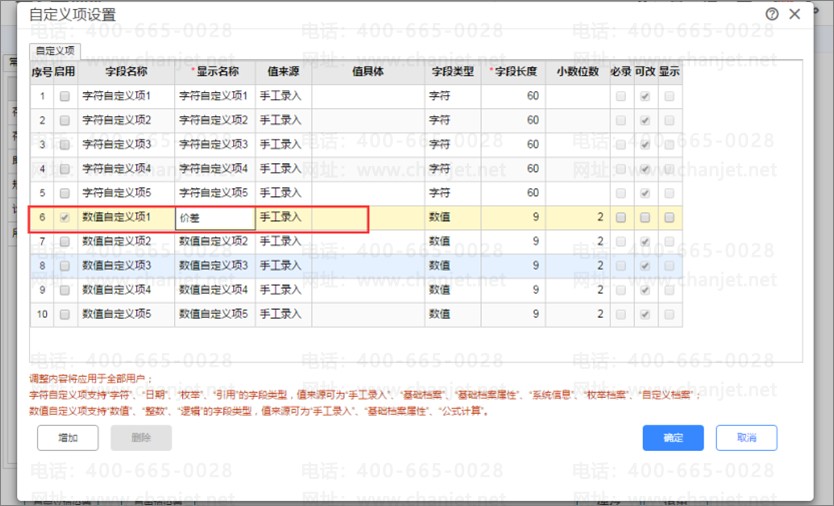Click the 增加 button
Image resolution: width=834 pixels, height=506 pixels.
(68, 438)
